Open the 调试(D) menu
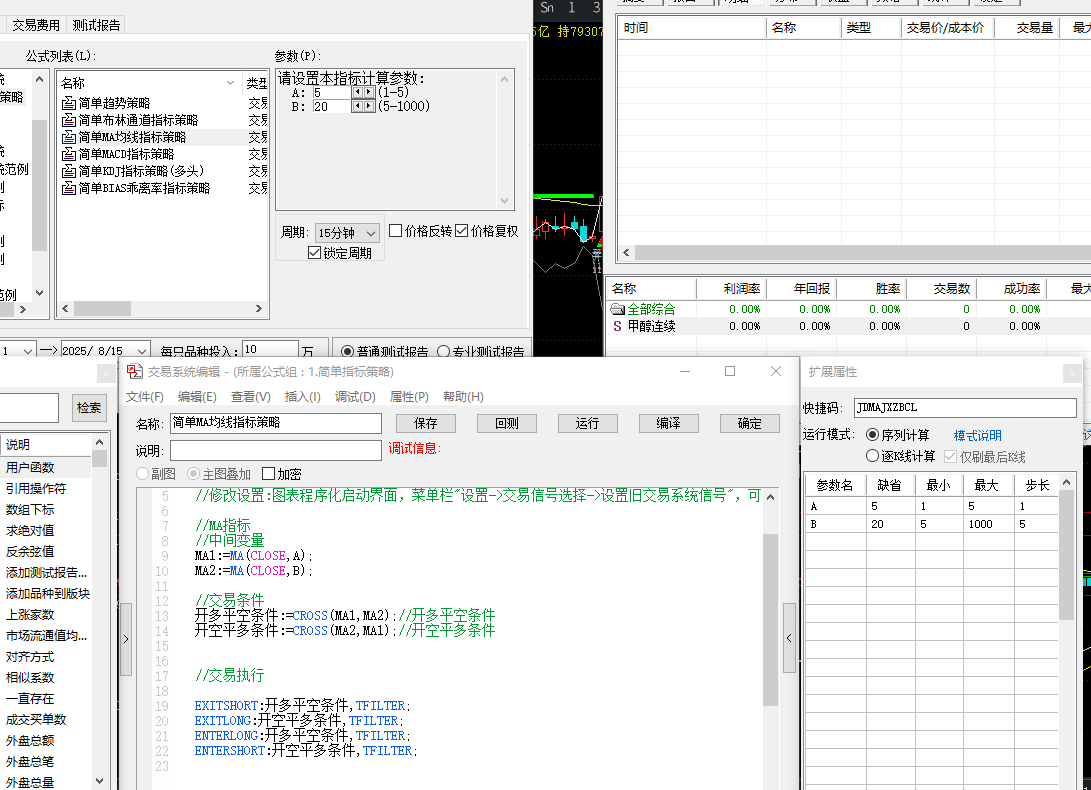The image size is (1091, 790). pos(355,397)
